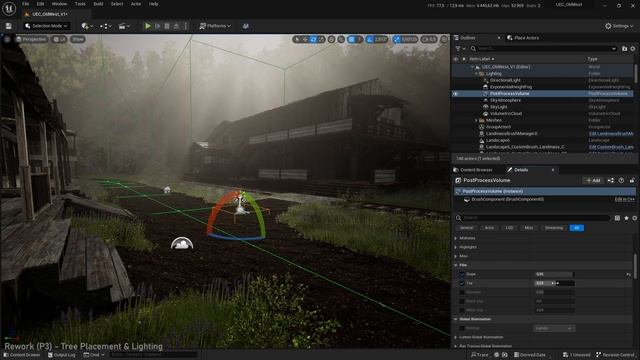Toggle rotation snapping angle in the viewport toolbar
Viewport: 640px width, 360px height.
pyautogui.click(x=370, y=39)
